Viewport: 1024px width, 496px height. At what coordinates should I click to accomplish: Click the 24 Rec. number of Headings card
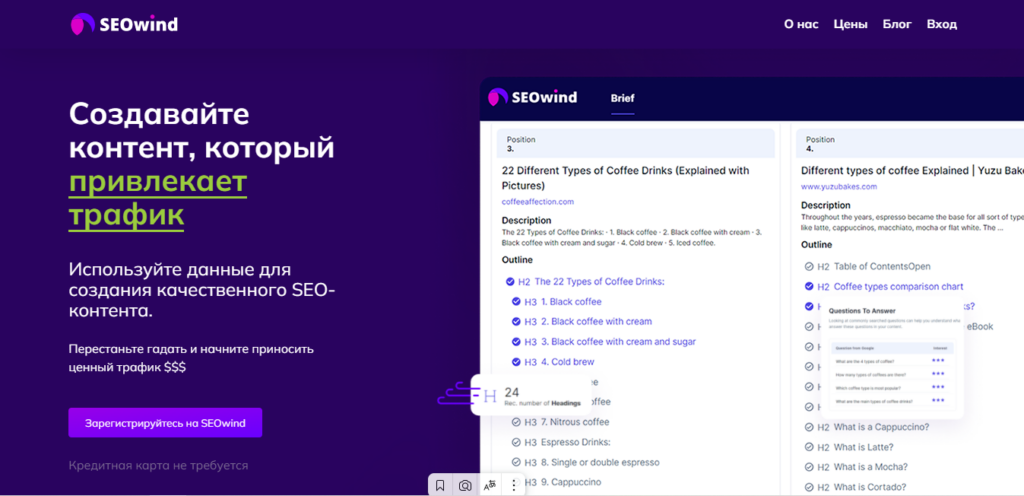[531, 395]
